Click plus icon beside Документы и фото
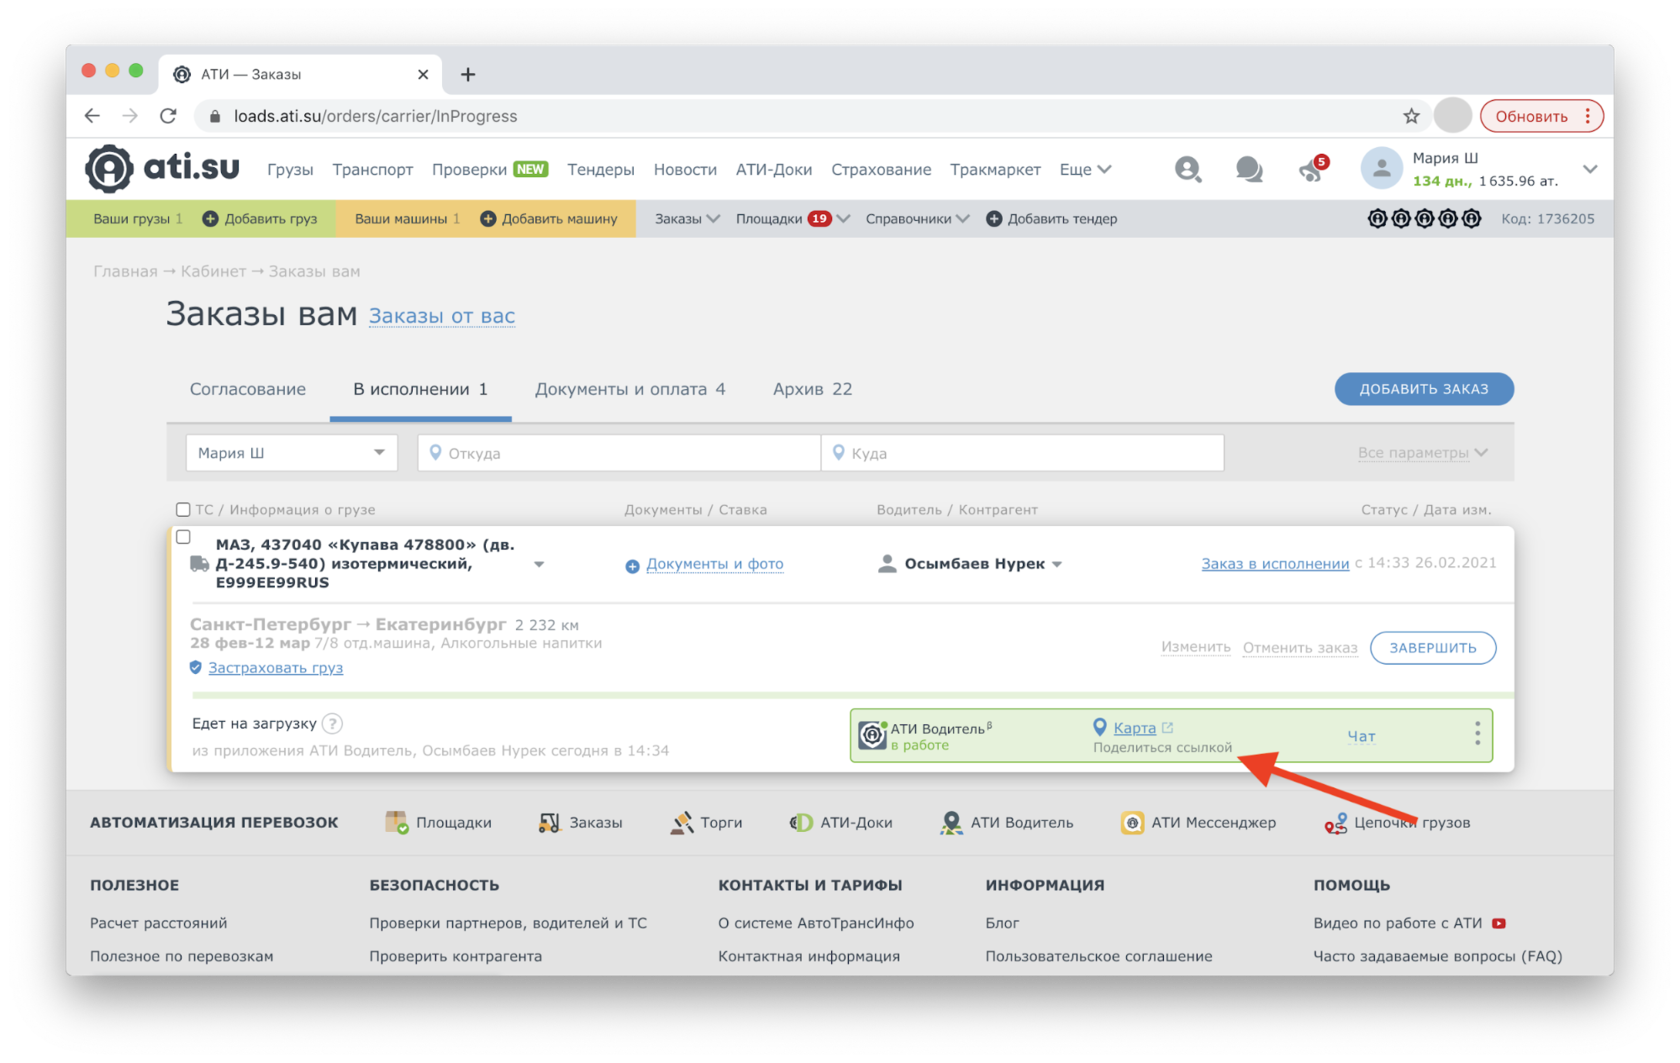Viewport: 1680px width, 1063px height. (632, 566)
